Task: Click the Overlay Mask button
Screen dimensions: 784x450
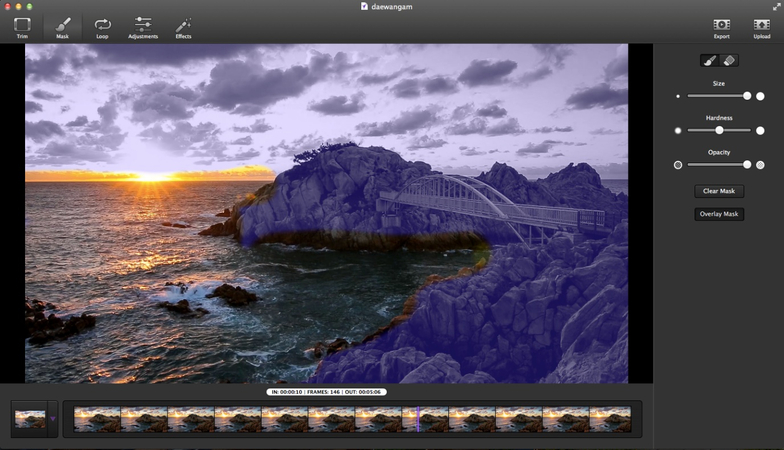Action: point(719,214)
